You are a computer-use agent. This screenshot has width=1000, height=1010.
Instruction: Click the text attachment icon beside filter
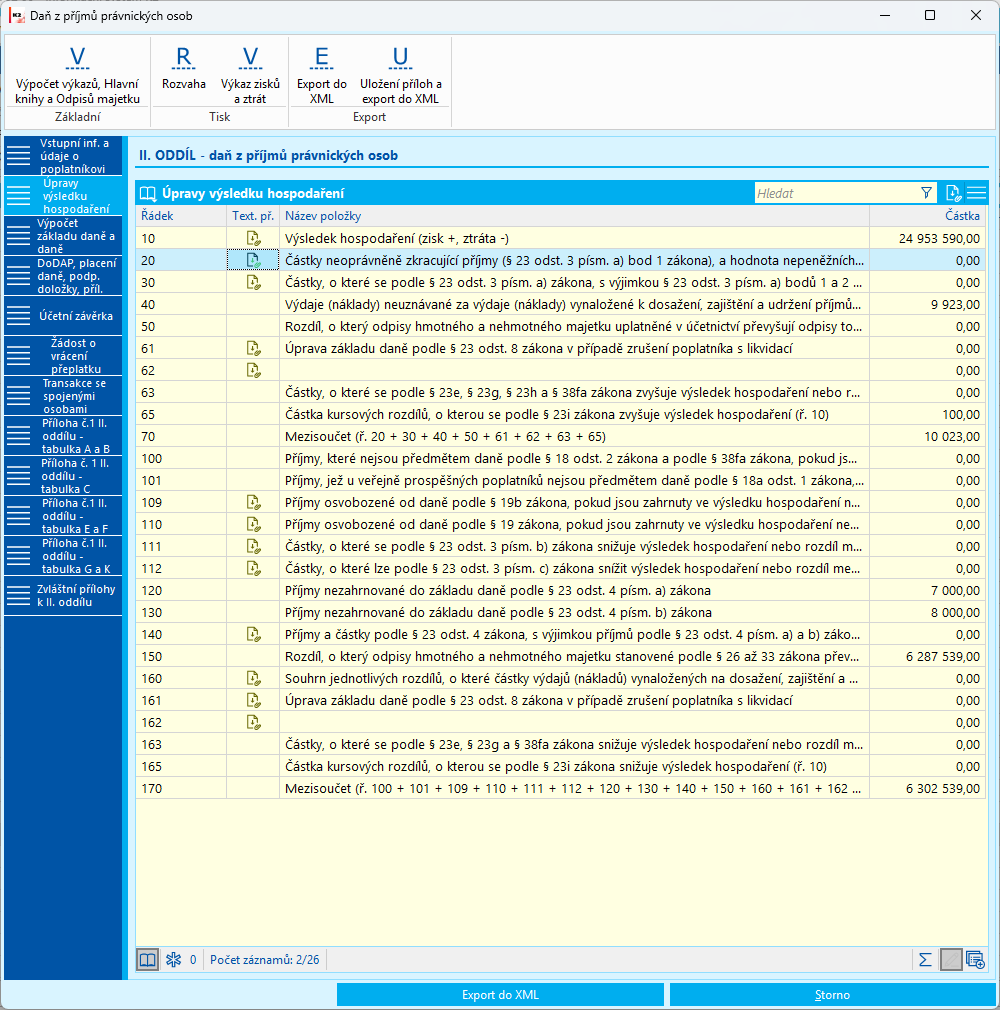[x=954, y=193]
